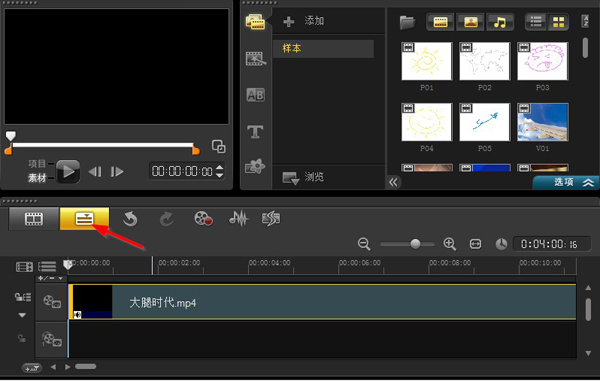The width and height of the screenshot is (600, 381).
Task: Click the 浏览 browse button
Action: [303, 177]
